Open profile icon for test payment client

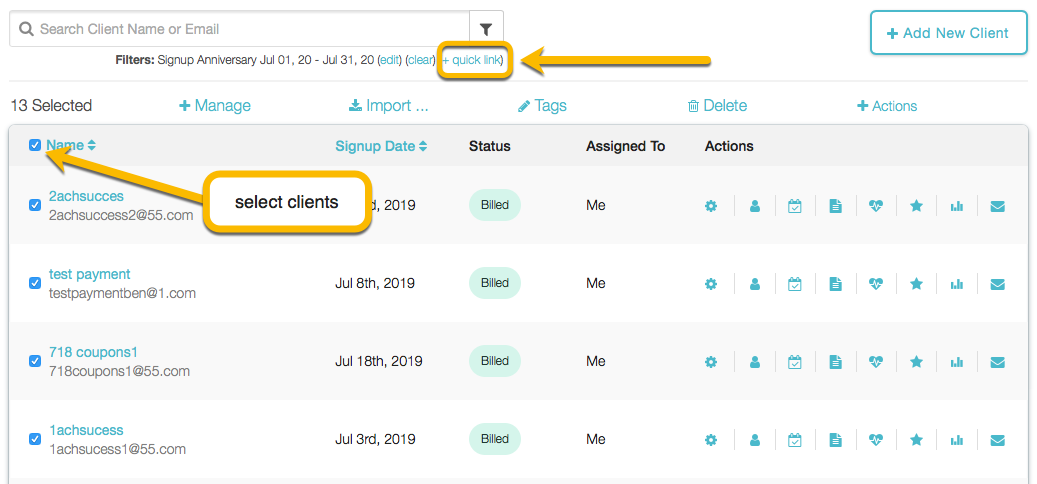click(755, 284)
